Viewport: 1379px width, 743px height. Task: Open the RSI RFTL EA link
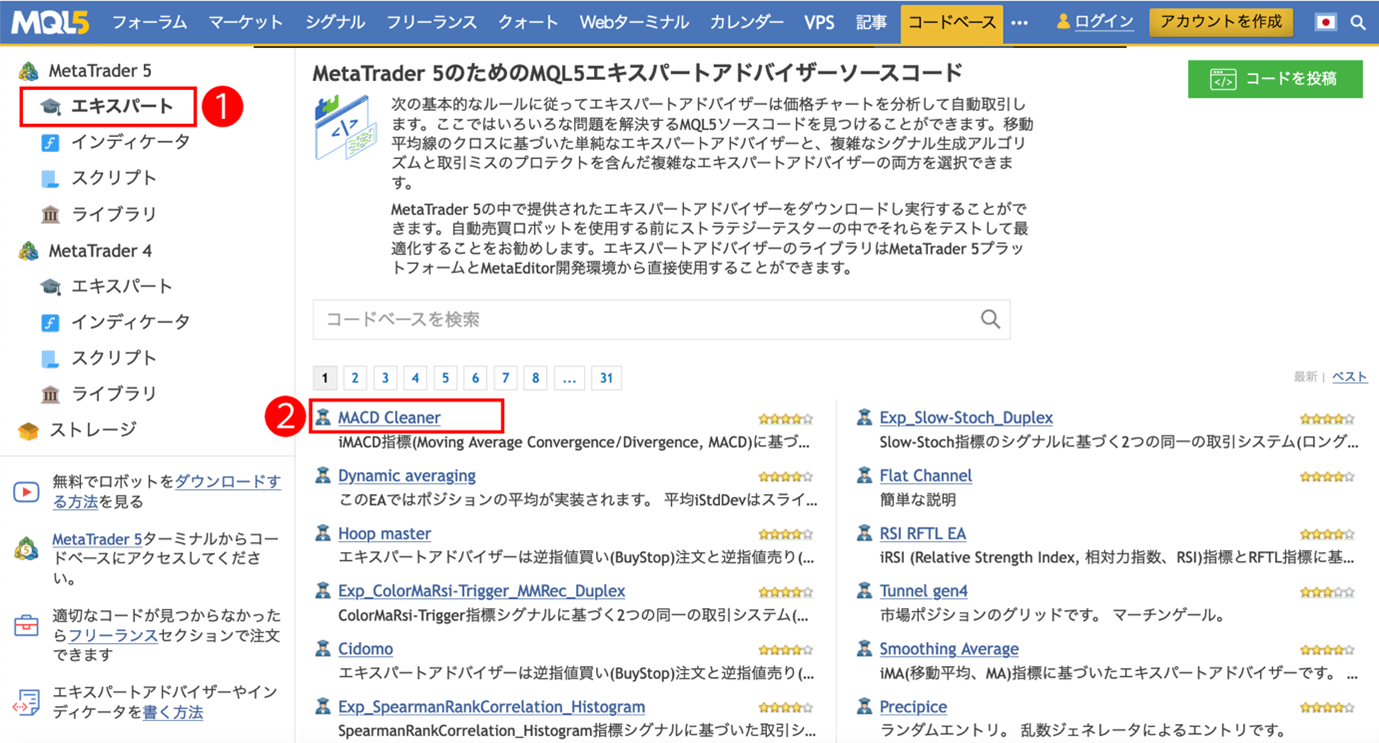923,533
